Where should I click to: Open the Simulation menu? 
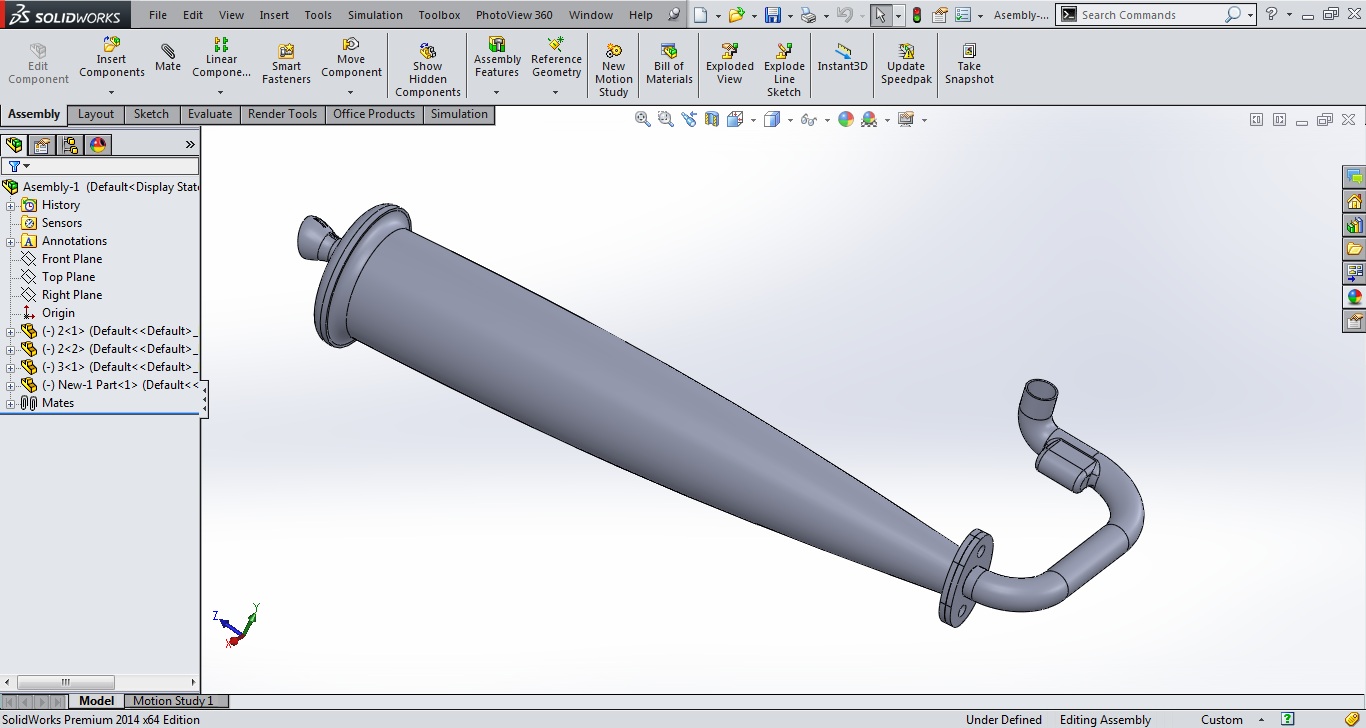tap(375, 15)
